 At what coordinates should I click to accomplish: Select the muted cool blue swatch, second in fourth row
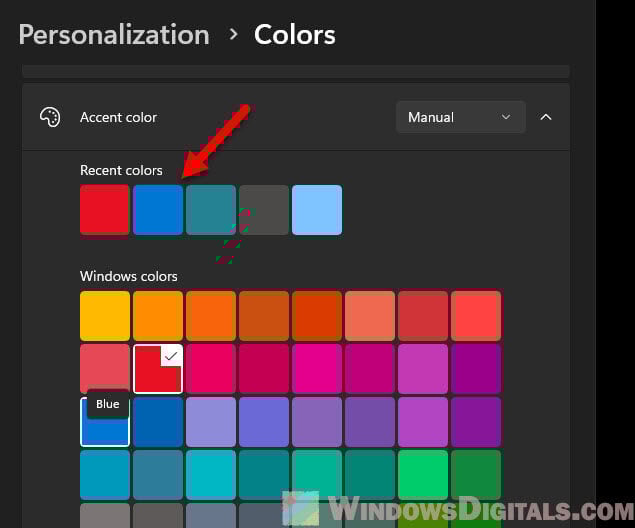[158, 475]
